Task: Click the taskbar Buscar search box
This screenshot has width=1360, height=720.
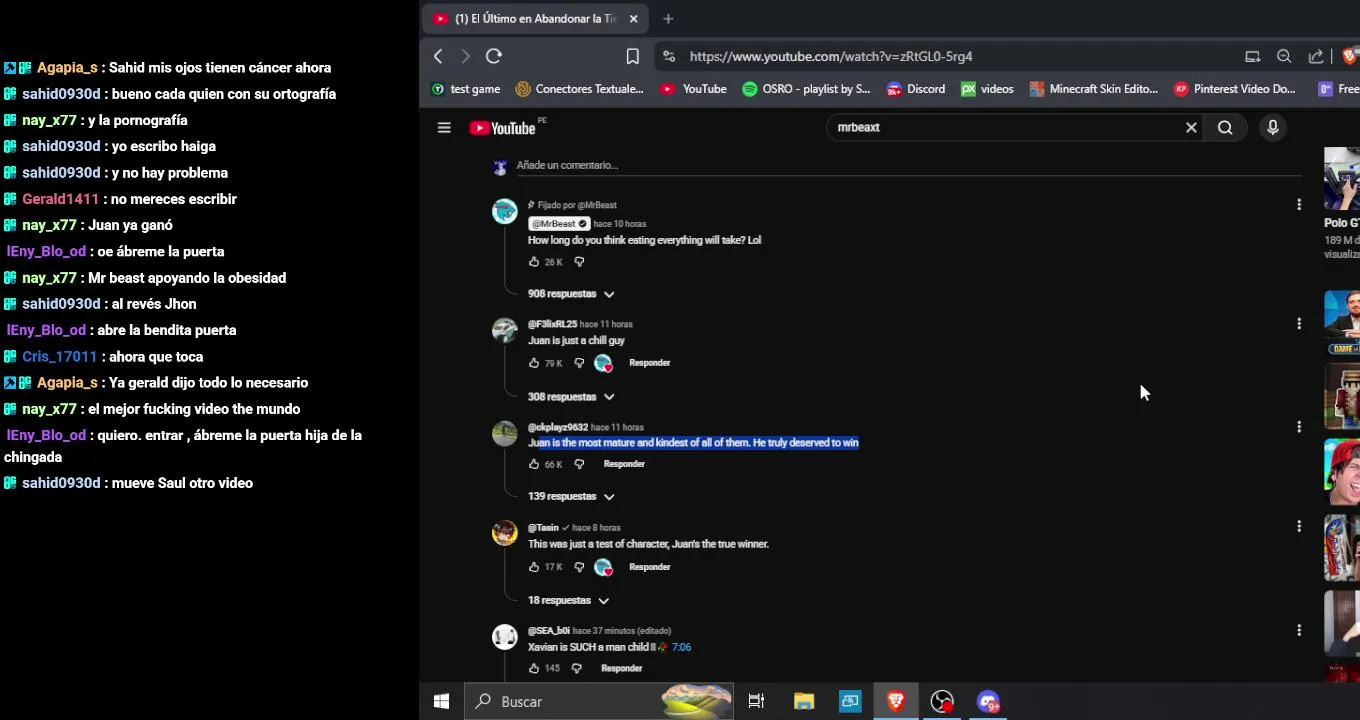Action: 600,702
